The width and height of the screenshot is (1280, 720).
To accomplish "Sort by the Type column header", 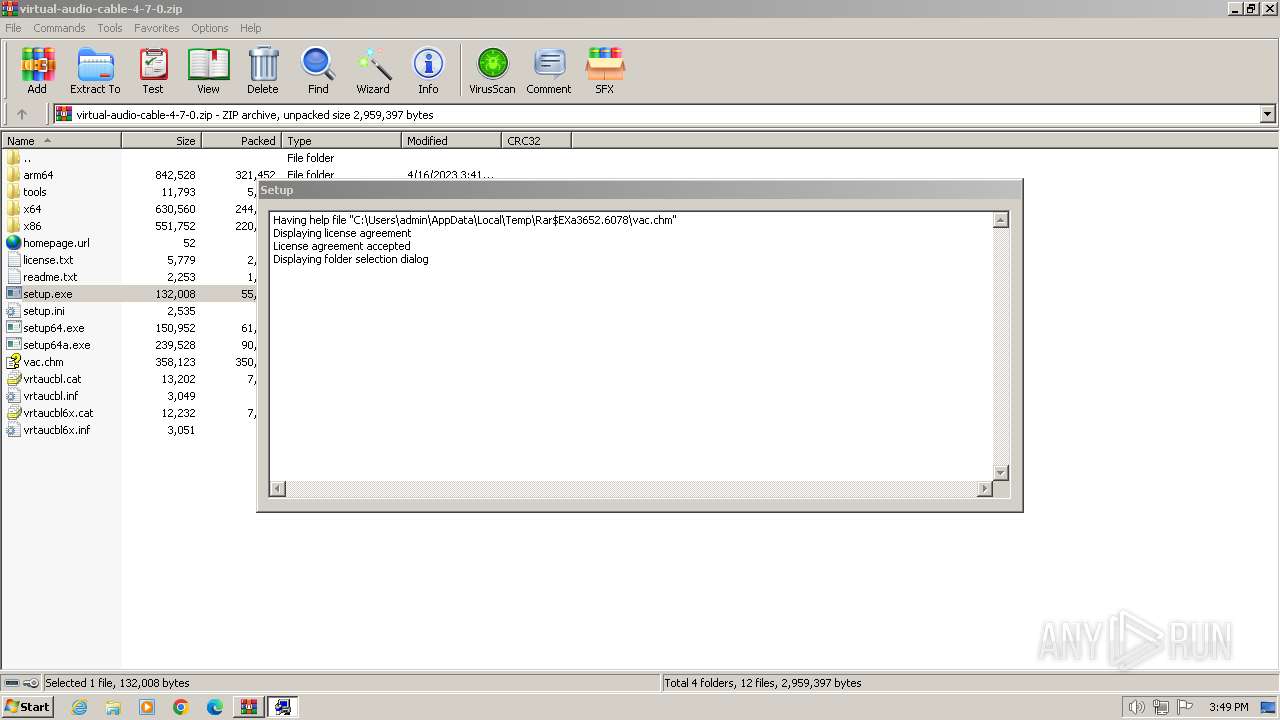I will [342, 141].
